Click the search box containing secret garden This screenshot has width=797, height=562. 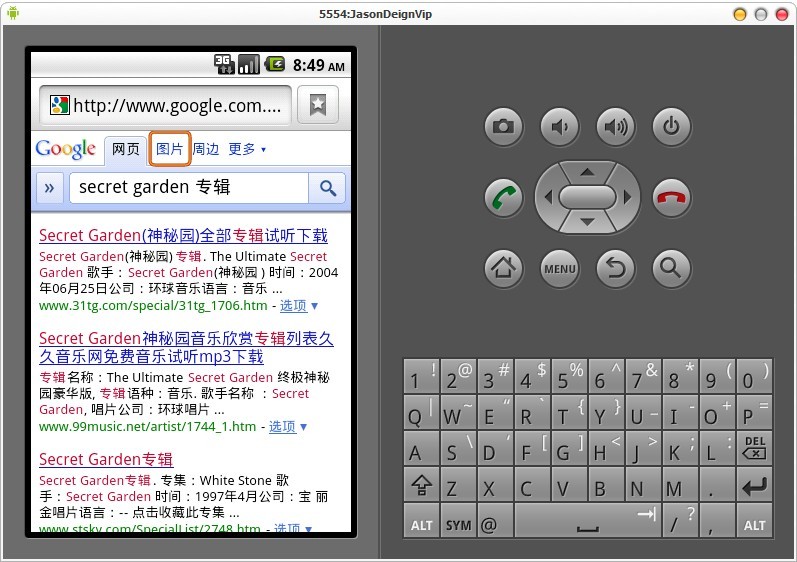pos(189,188)
